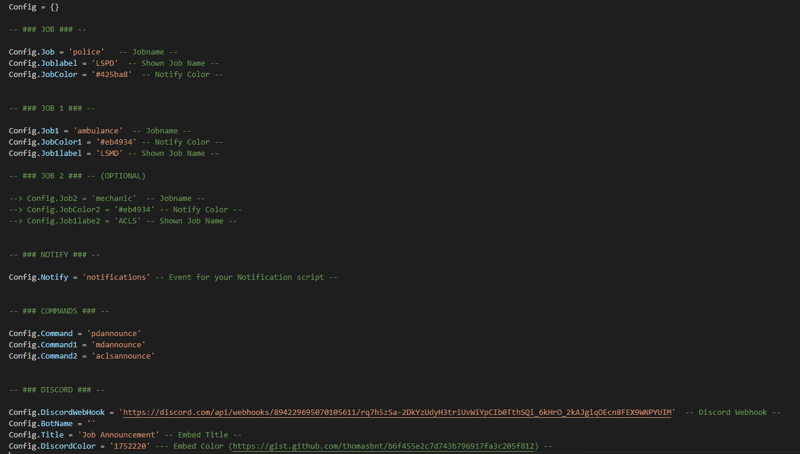Select the '#eb4934' JobColor1 value
Image resolution: width=800 pixels, height=454 pixels.
pyautogui.click(x=116, y=142)
